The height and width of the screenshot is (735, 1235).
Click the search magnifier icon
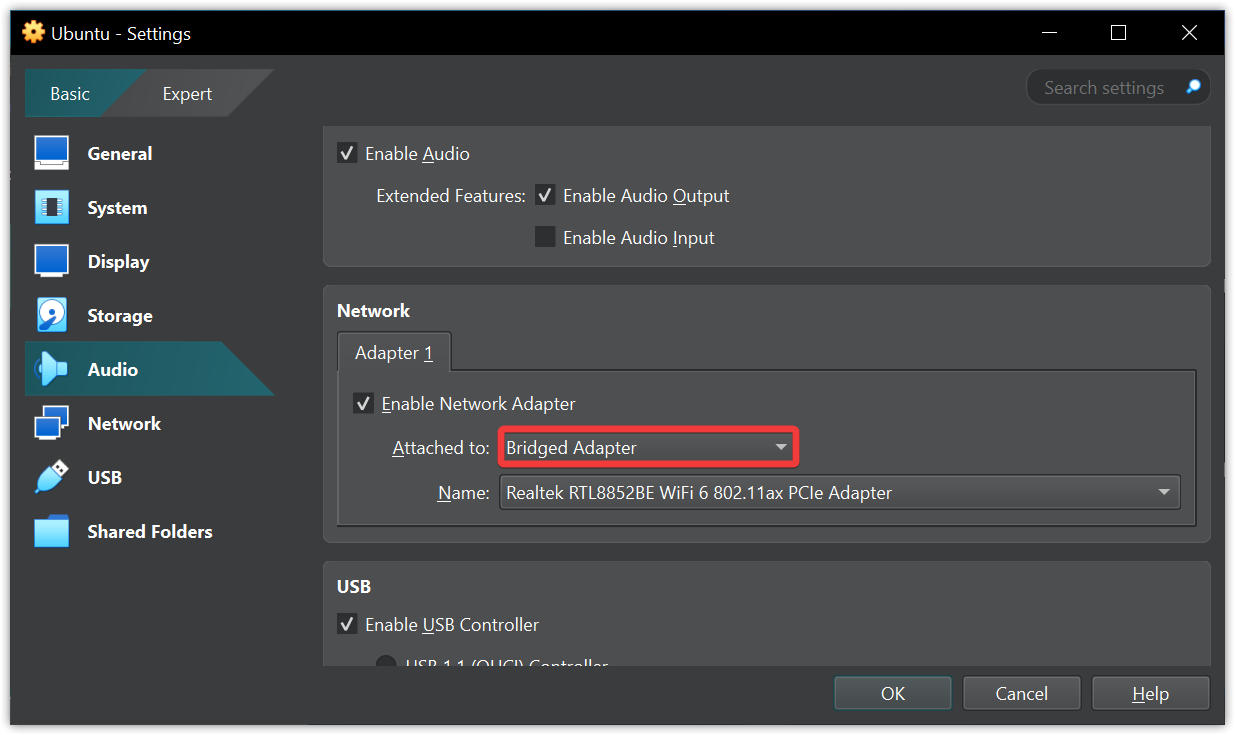(1193, 87)
